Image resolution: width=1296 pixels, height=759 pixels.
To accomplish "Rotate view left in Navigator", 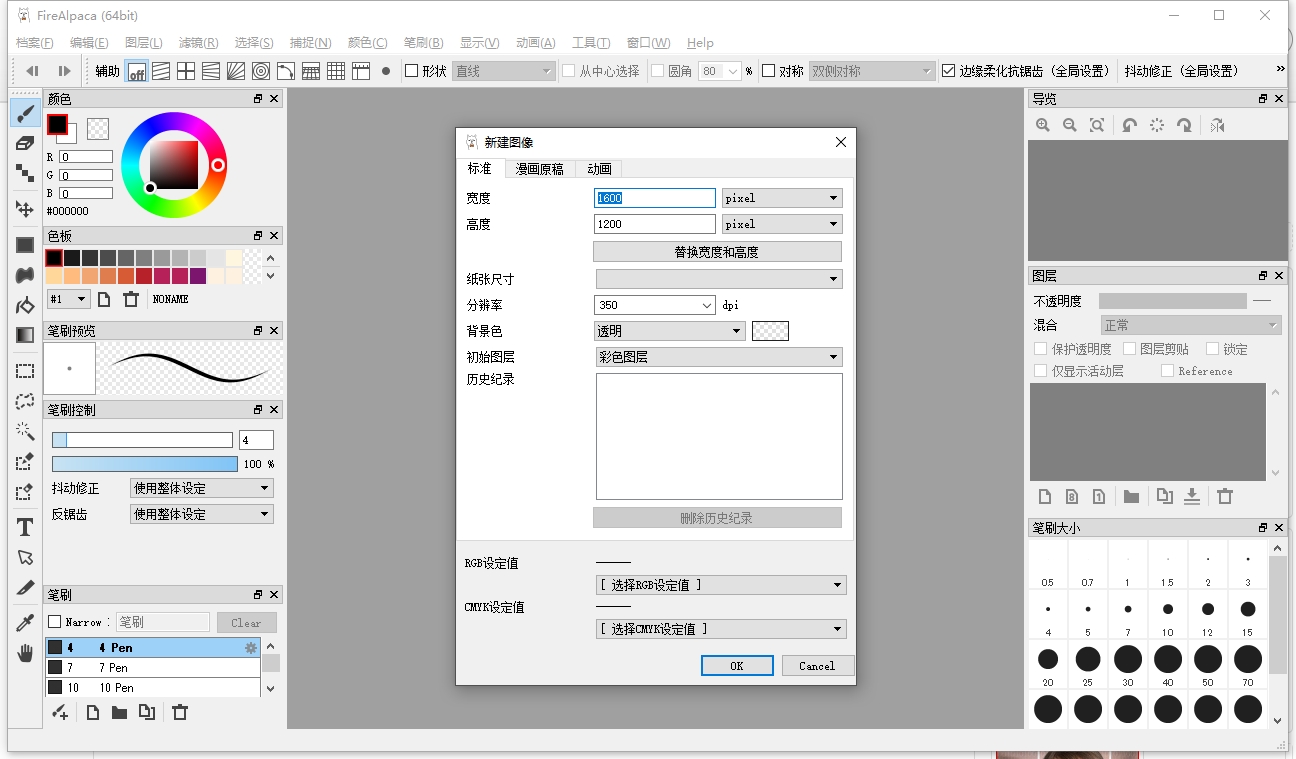I will click(x=1129, y=125).
